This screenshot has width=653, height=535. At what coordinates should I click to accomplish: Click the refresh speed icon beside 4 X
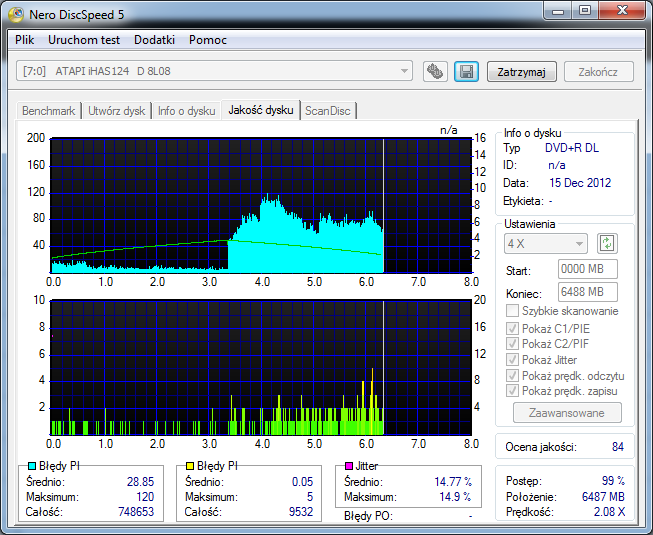pyautogui.click(x=607, y=244)
